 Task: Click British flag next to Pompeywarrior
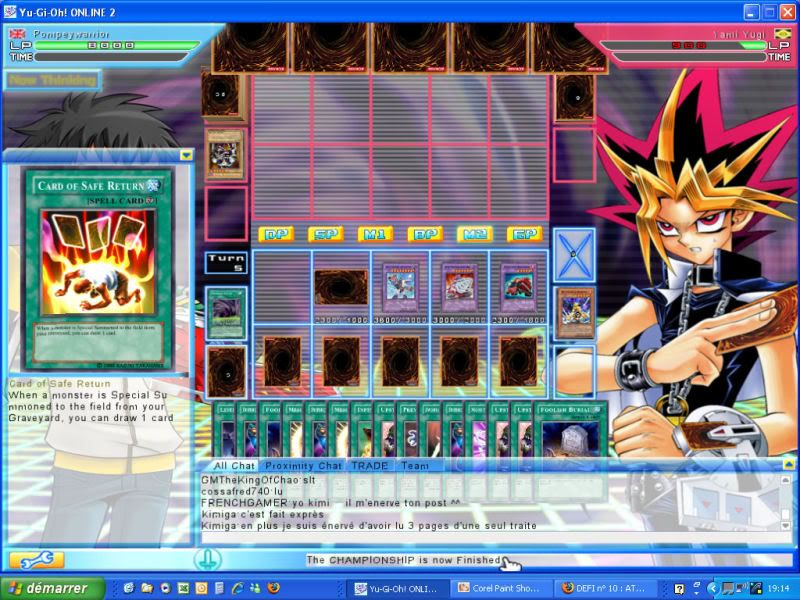(17, 34)
